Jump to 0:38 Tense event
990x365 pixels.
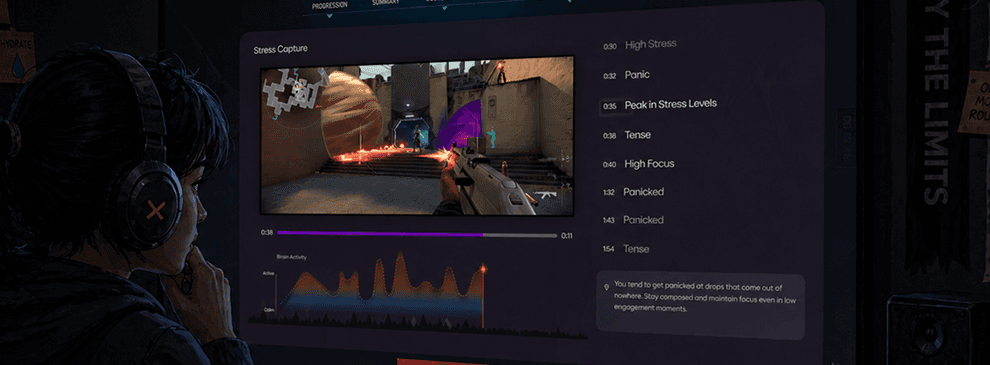[626, 135]
